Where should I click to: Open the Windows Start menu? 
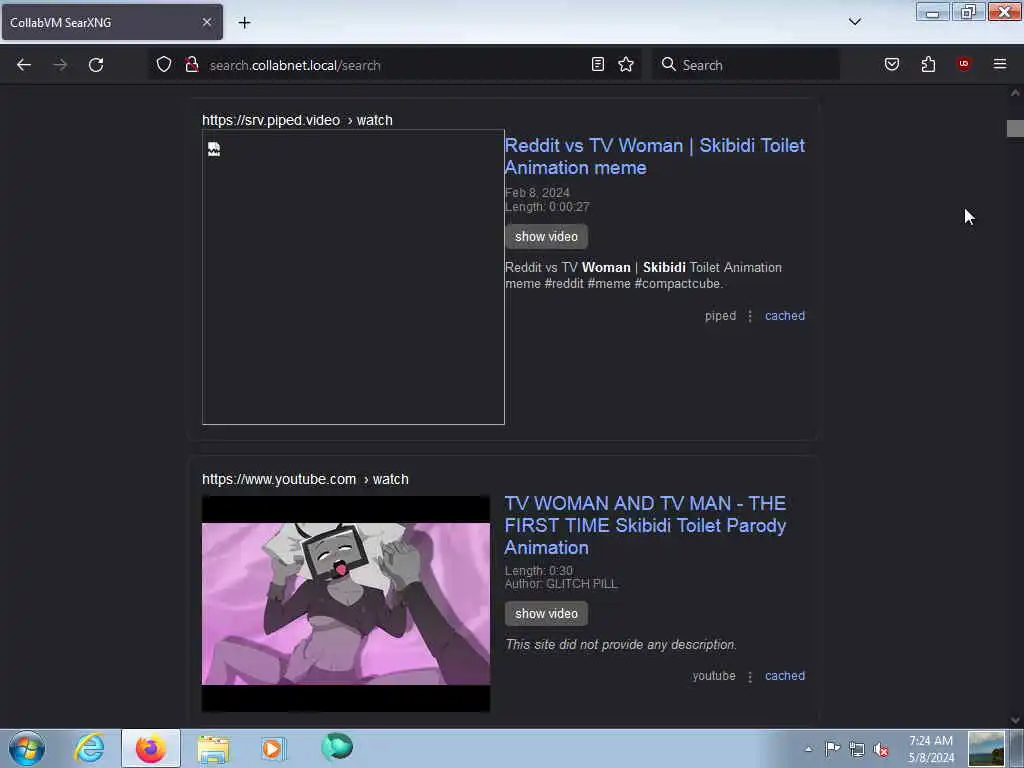[x=27, y=748]
